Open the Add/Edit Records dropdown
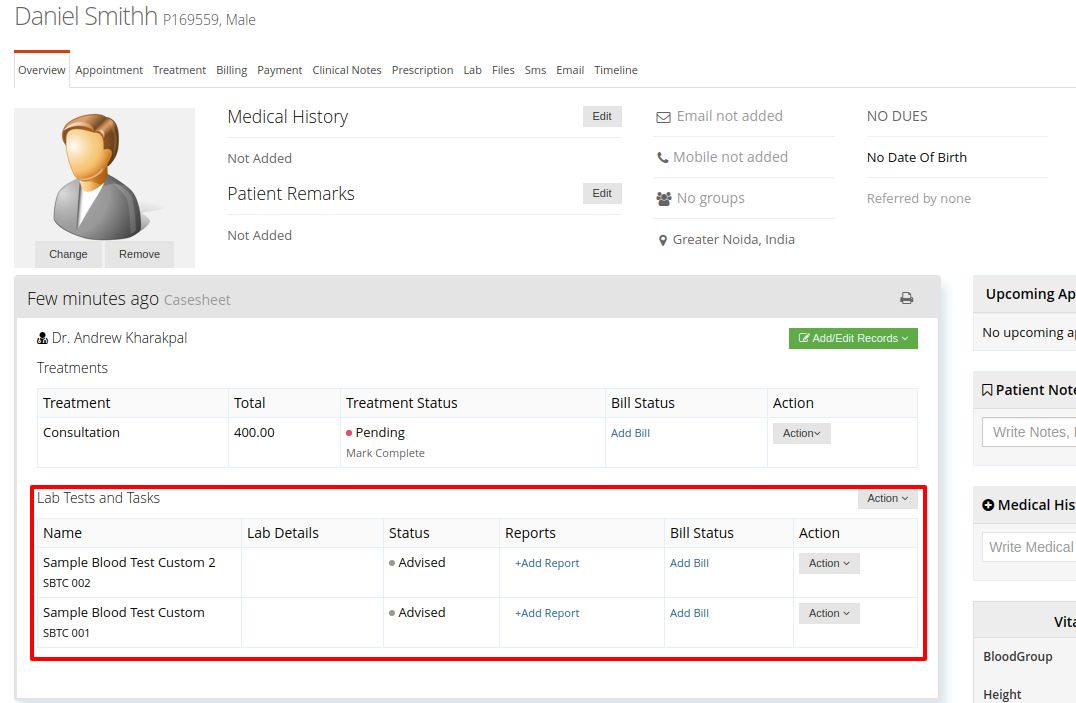 [853, 338]
